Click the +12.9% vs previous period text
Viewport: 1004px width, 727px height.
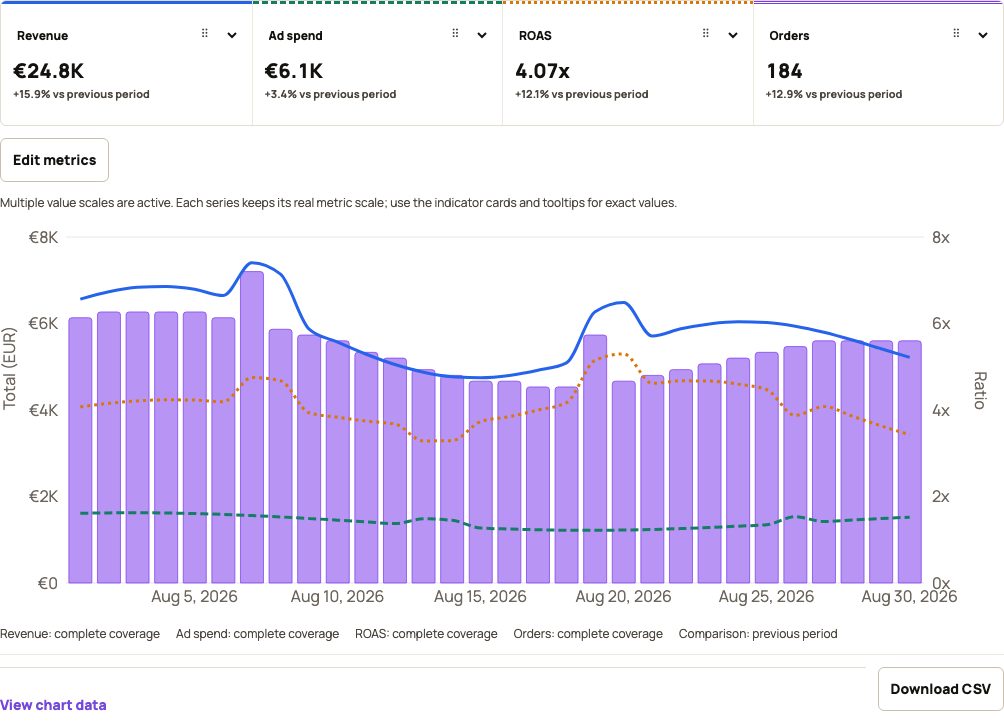coord(833,94)
